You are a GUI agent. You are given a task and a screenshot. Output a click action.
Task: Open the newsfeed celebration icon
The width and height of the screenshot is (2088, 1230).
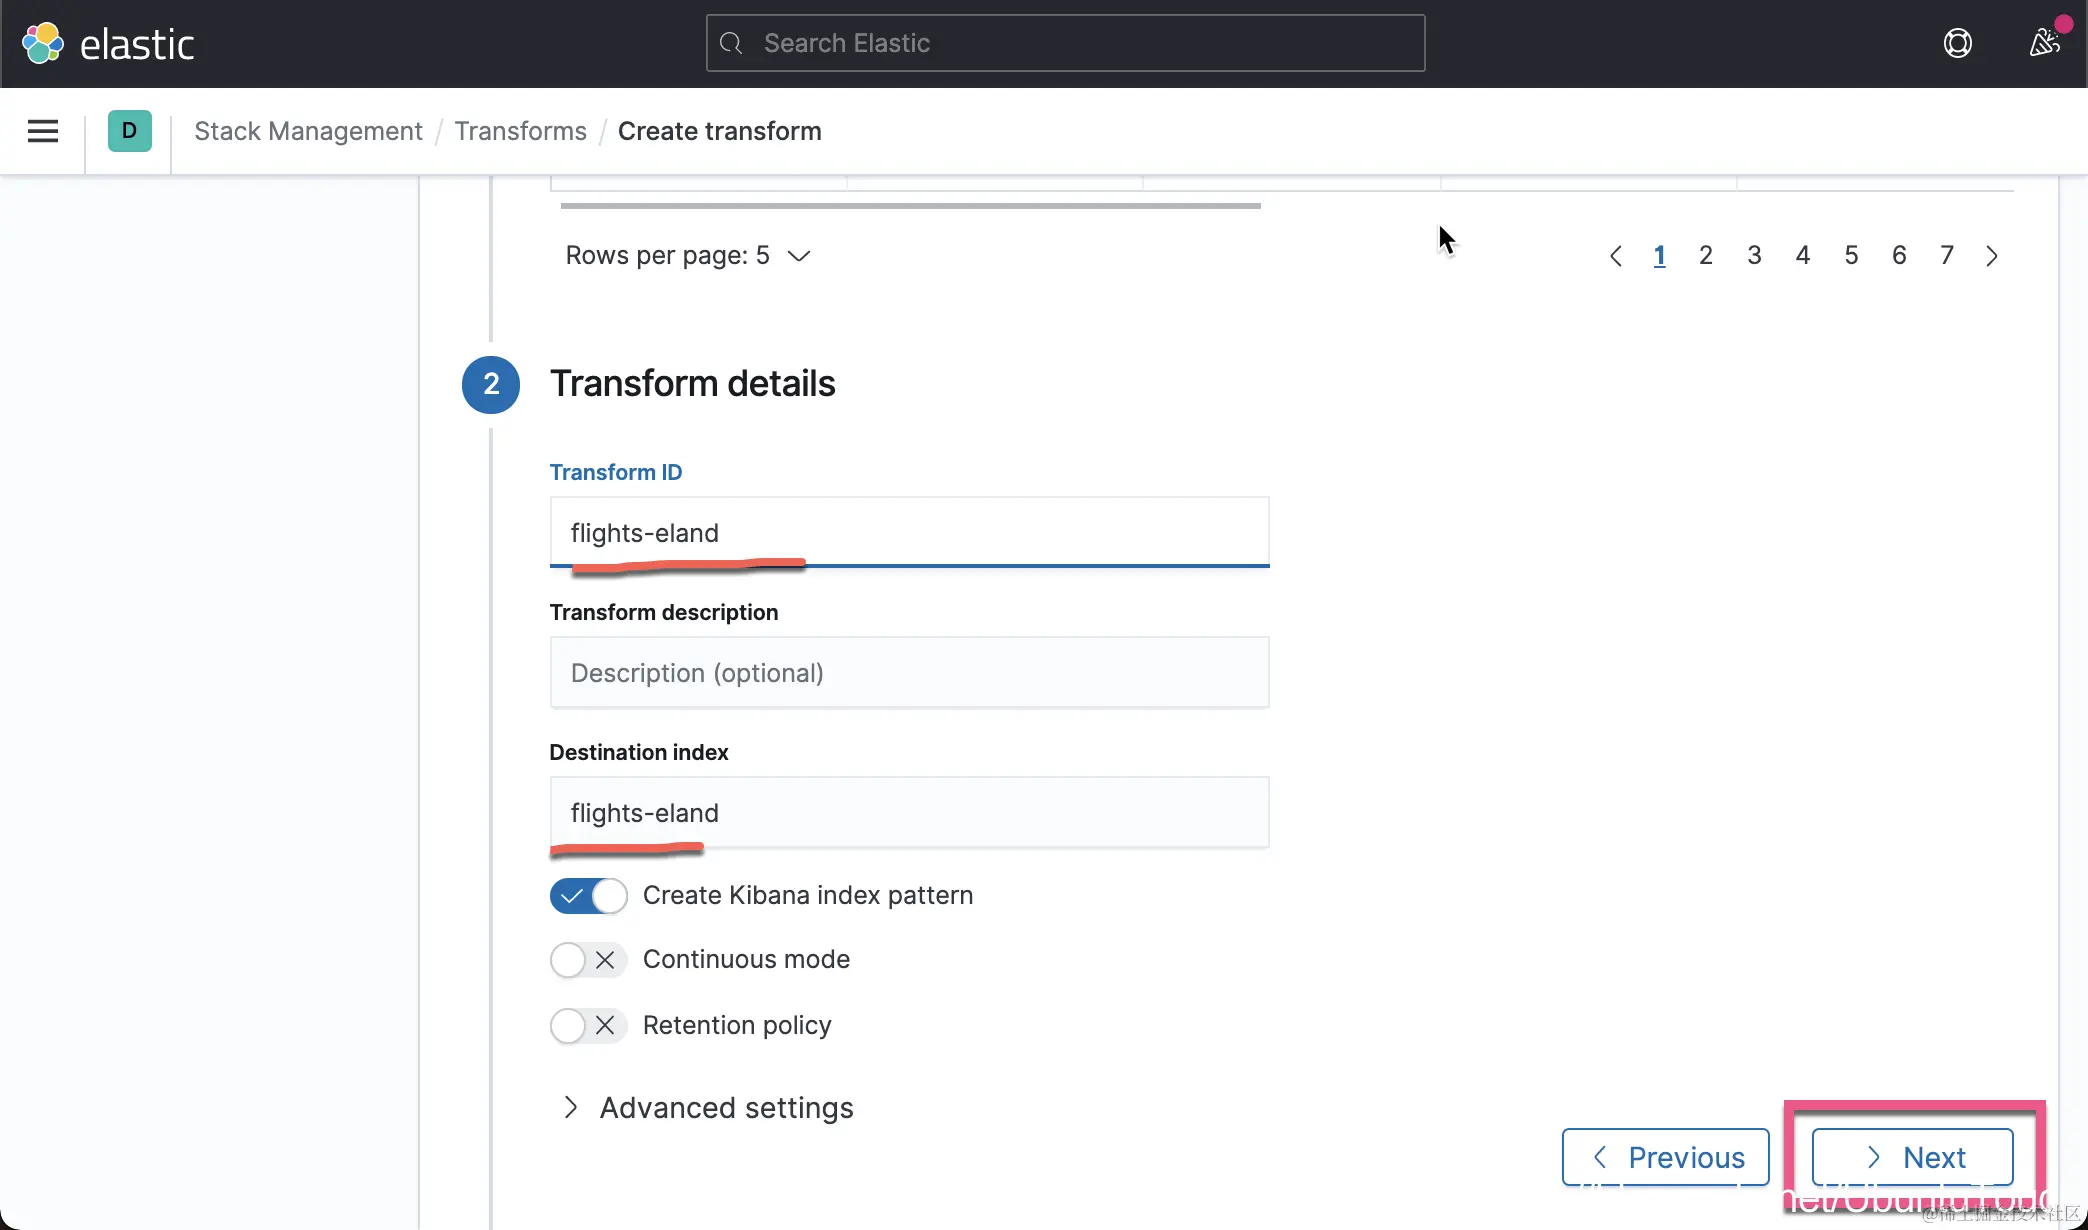(2043, 43)
